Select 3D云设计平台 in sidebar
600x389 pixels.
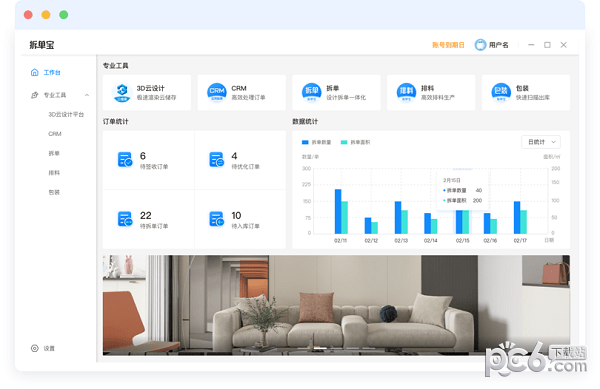[x=66, y=114]
